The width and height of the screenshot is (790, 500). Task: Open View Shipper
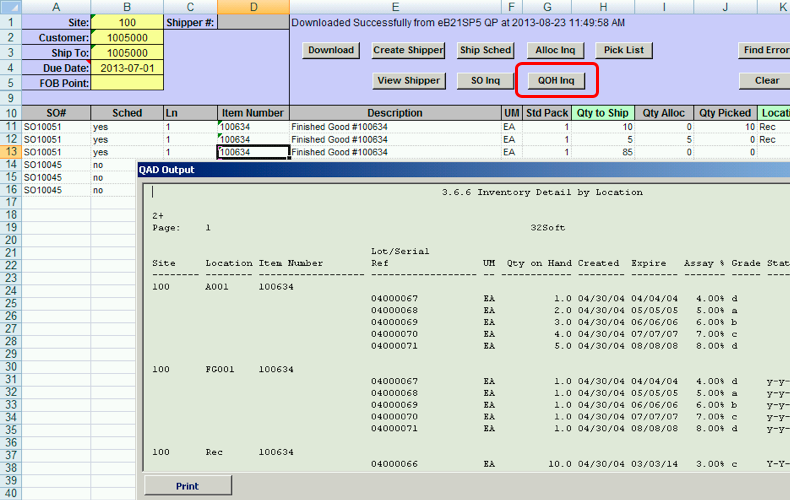coord(408,80)
